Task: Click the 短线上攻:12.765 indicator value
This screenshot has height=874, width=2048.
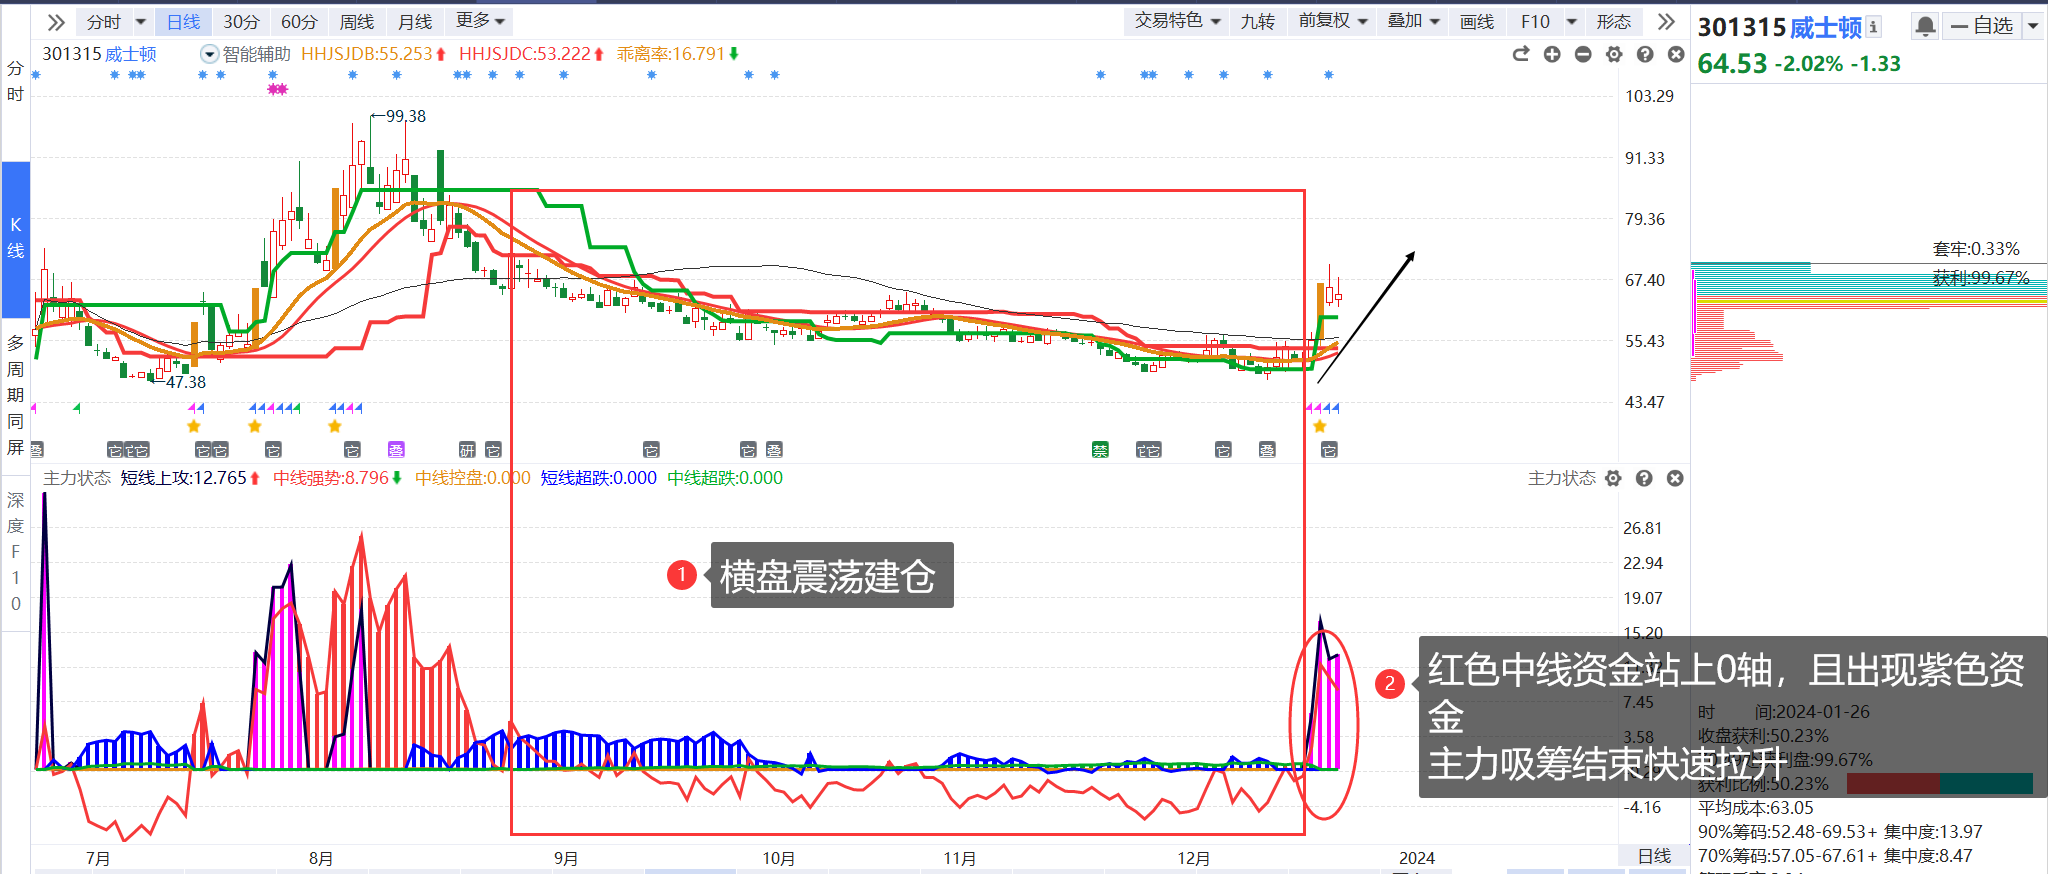Action: tap(184, 478)
